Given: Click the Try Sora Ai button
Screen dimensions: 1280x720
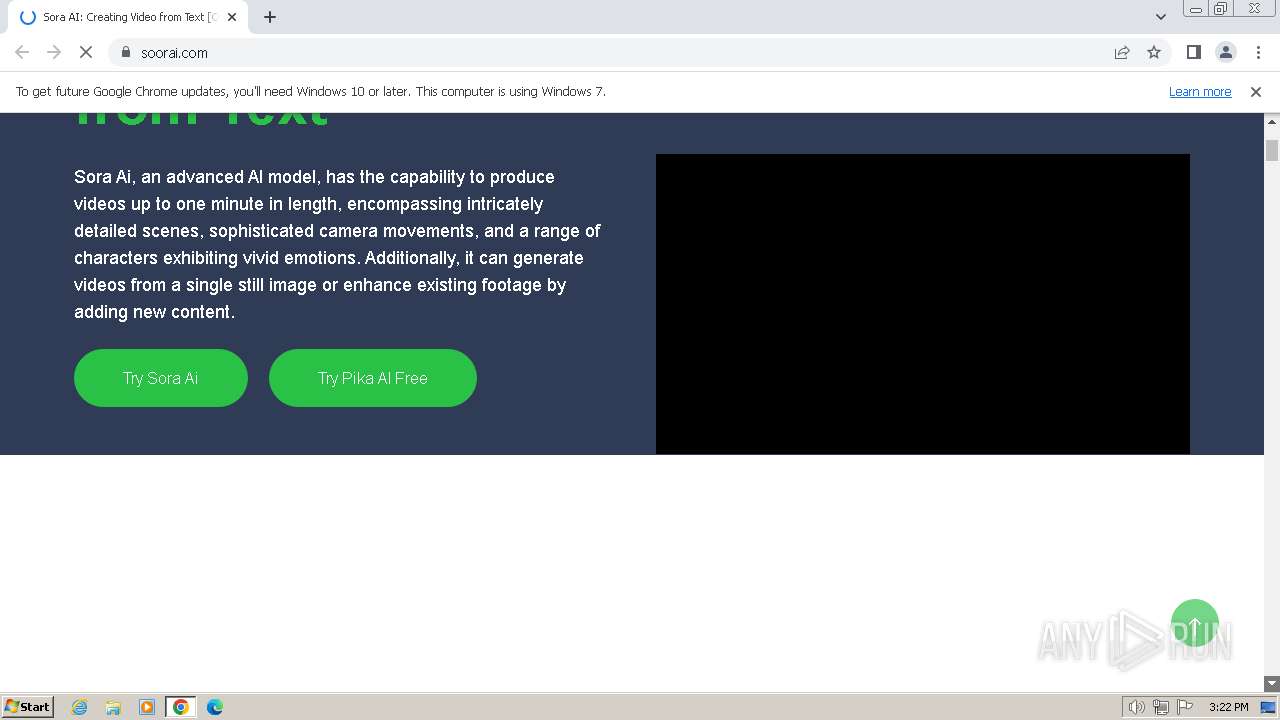Looking at the screenshot, I should click(161, 378).
